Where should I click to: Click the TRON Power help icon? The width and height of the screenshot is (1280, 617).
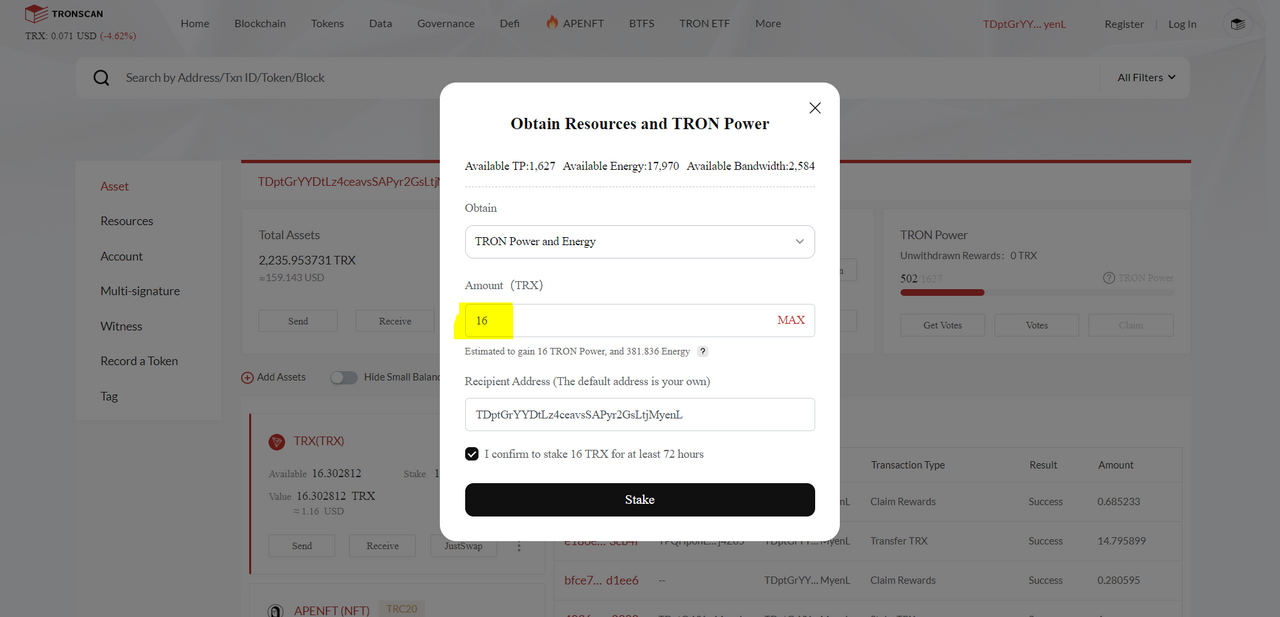coord(1108,278)
